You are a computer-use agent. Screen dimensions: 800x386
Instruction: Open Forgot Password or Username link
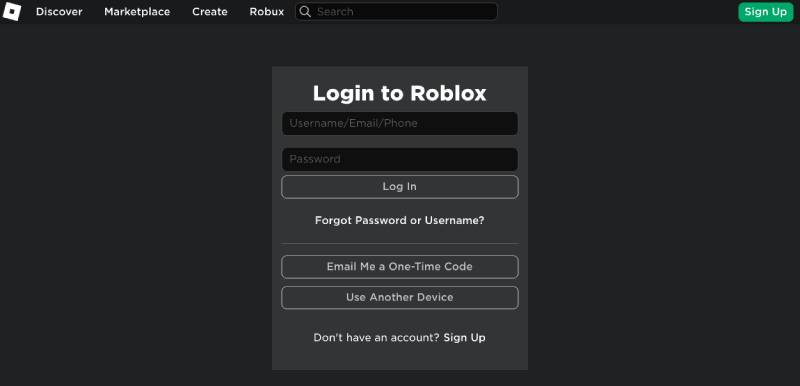pyautogui.click(x=399, y=220)
